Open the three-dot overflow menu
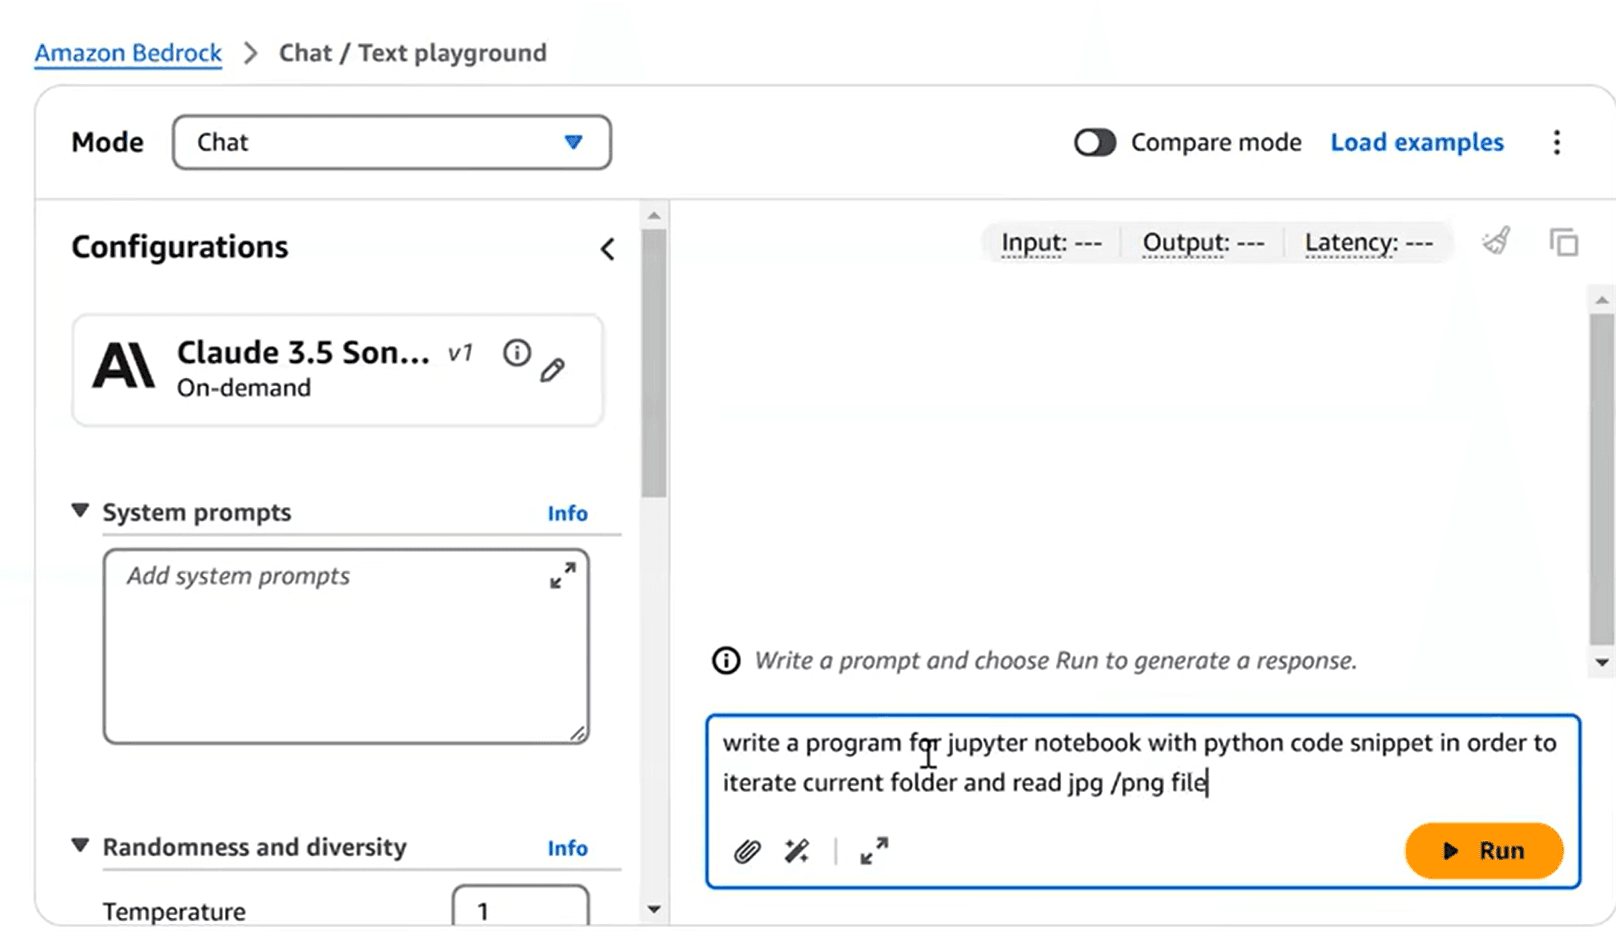 click(x=1557, y=142)
